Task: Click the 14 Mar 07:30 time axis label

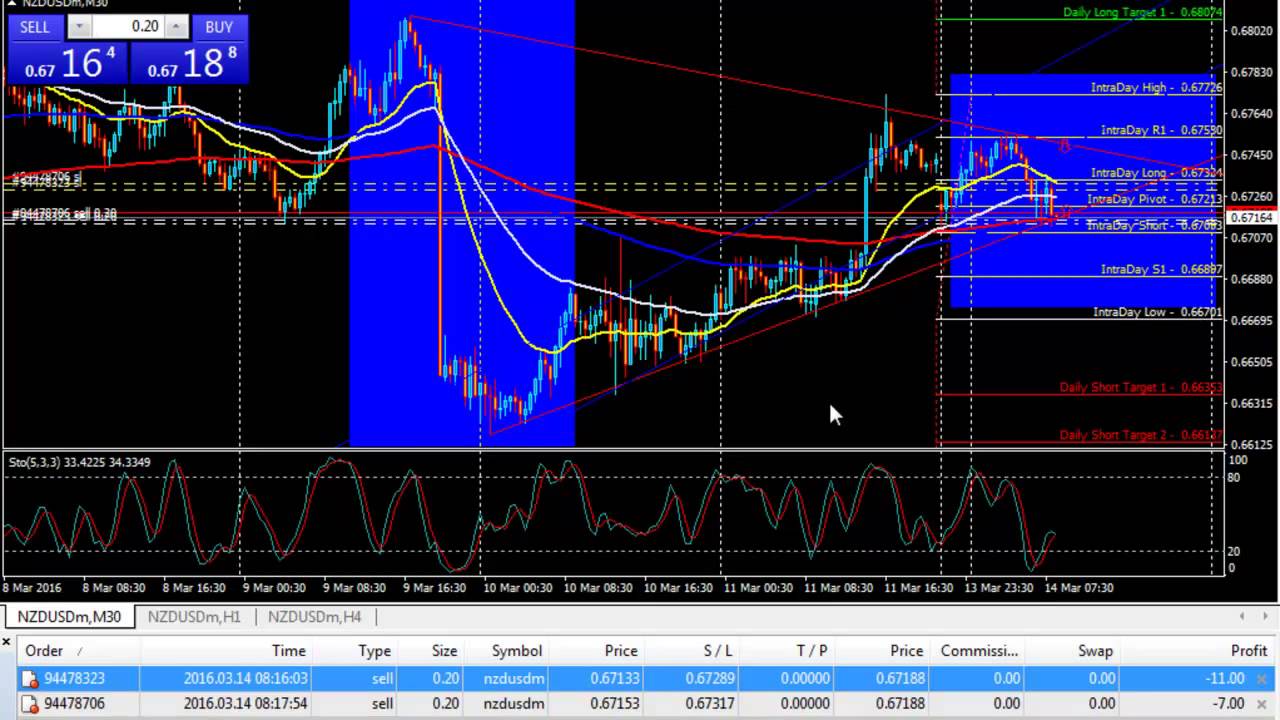Action: click(1080, 588)
